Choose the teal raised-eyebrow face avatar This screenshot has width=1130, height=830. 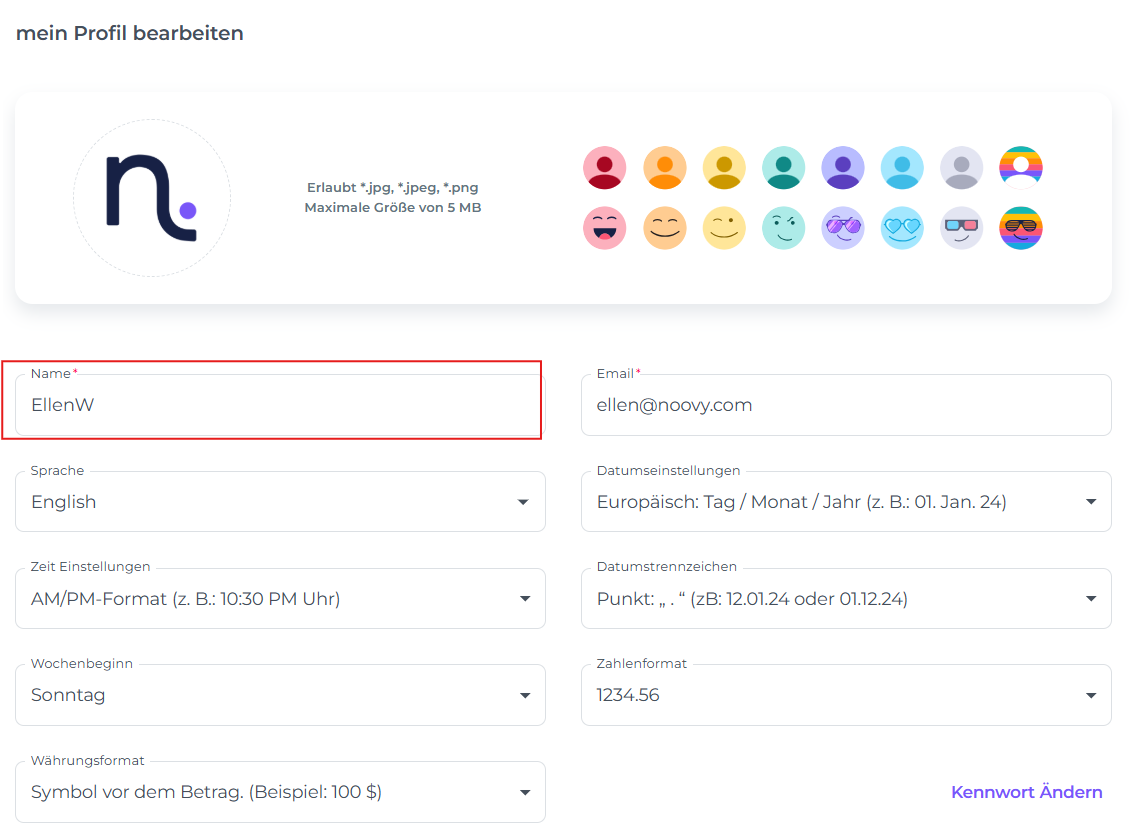tap(783, 229)
